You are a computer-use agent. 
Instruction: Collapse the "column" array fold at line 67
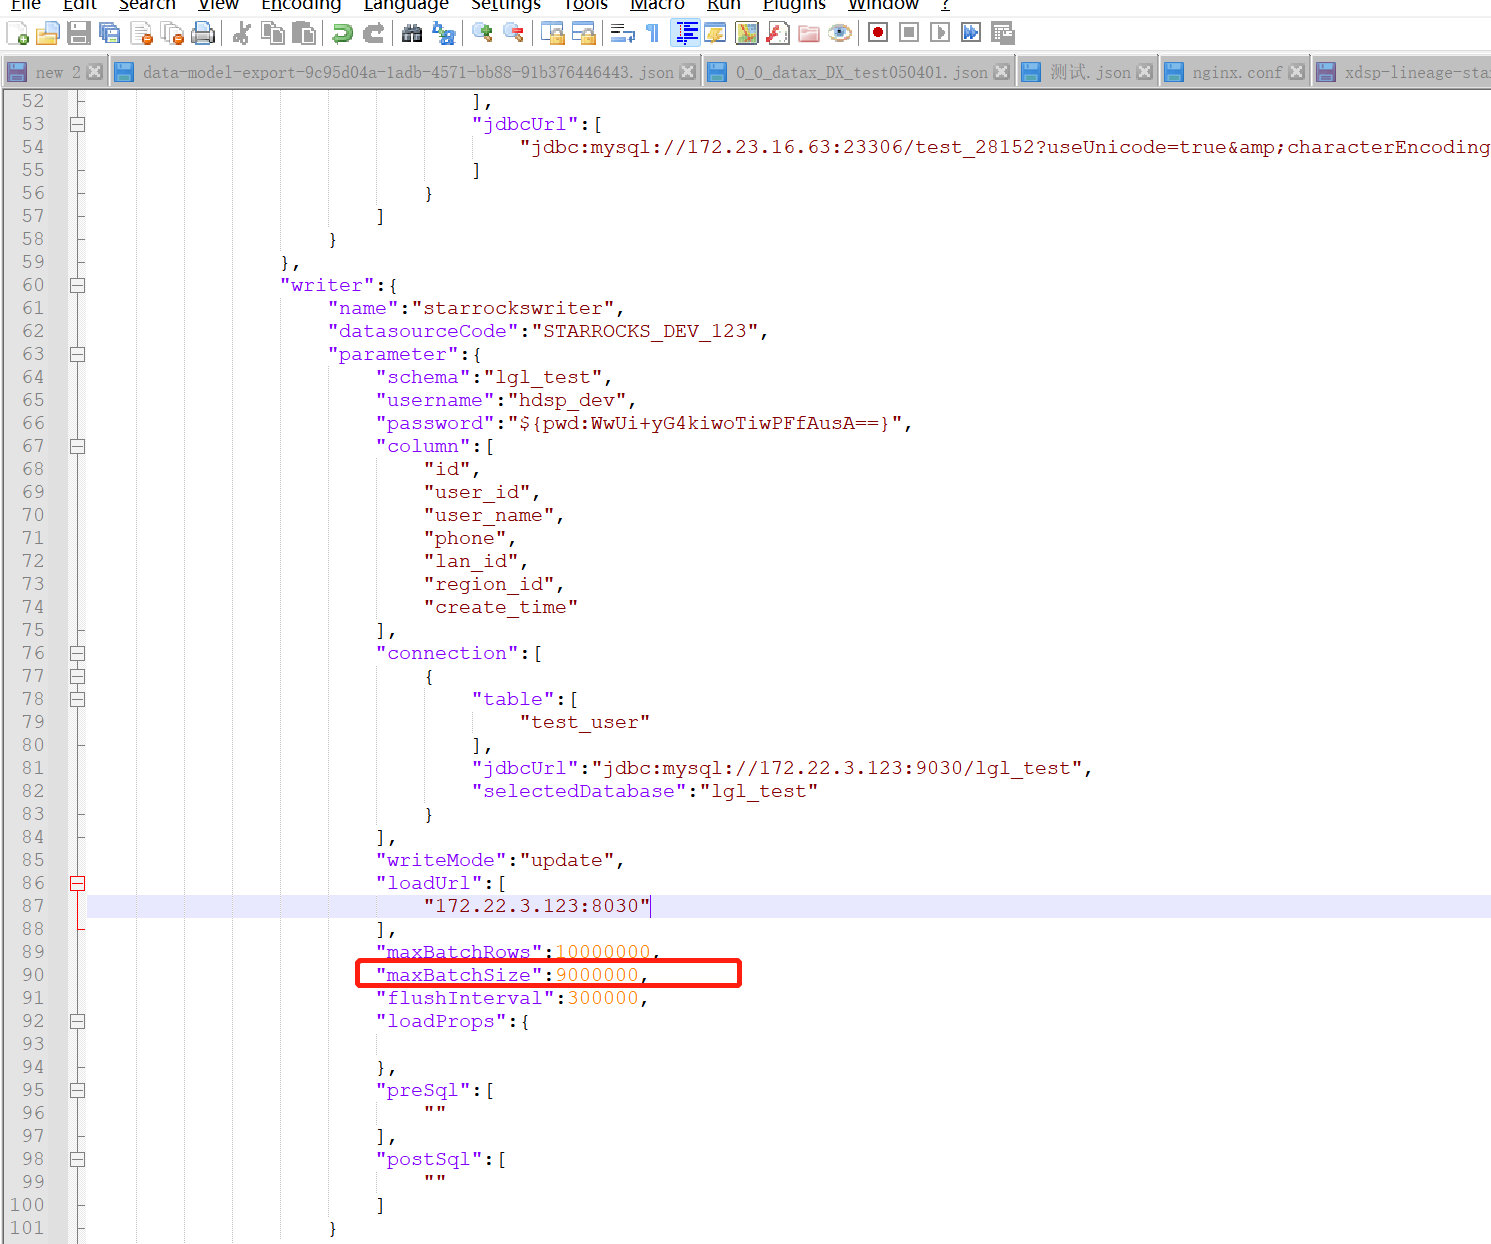[x=77, y=447]
